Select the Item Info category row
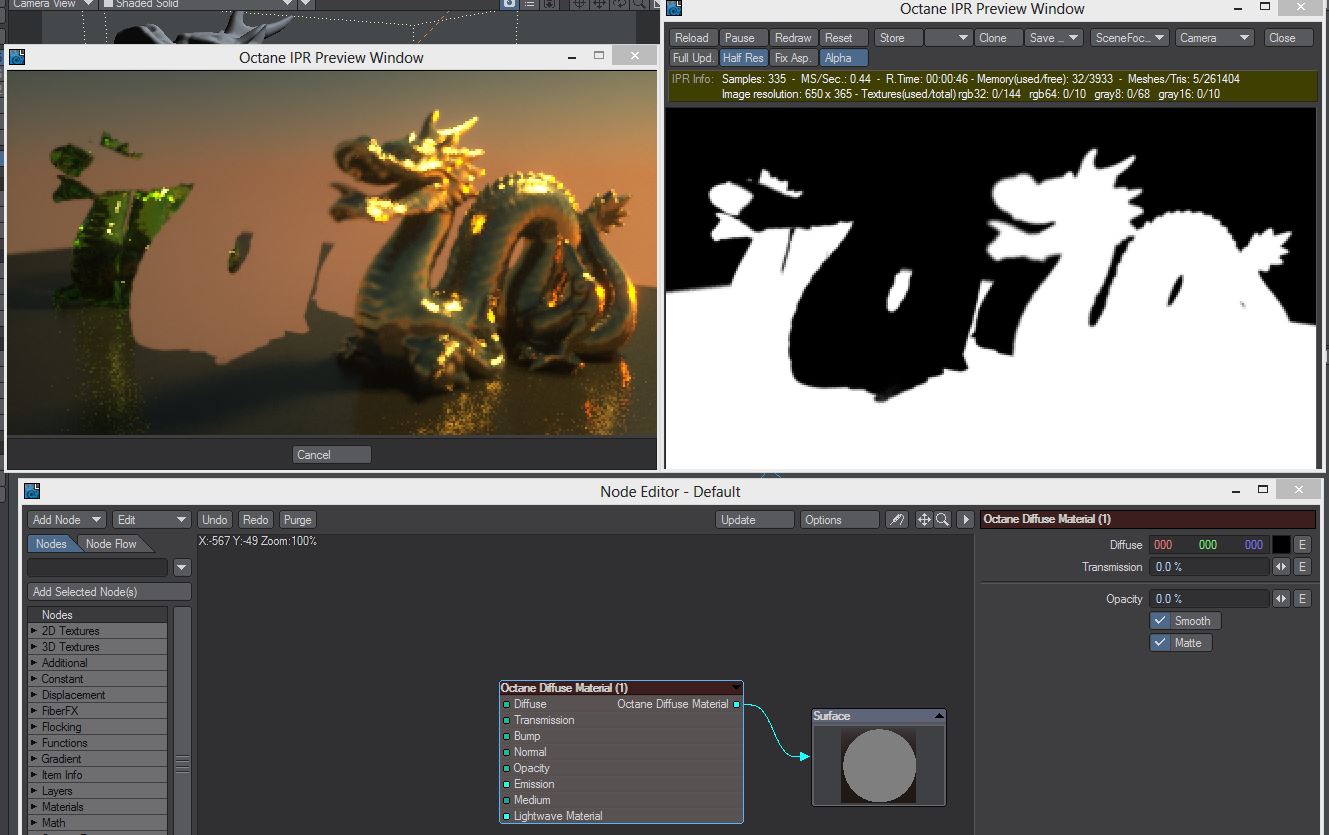The width and height of the screenshot is (1329, 835). (98, 775)
